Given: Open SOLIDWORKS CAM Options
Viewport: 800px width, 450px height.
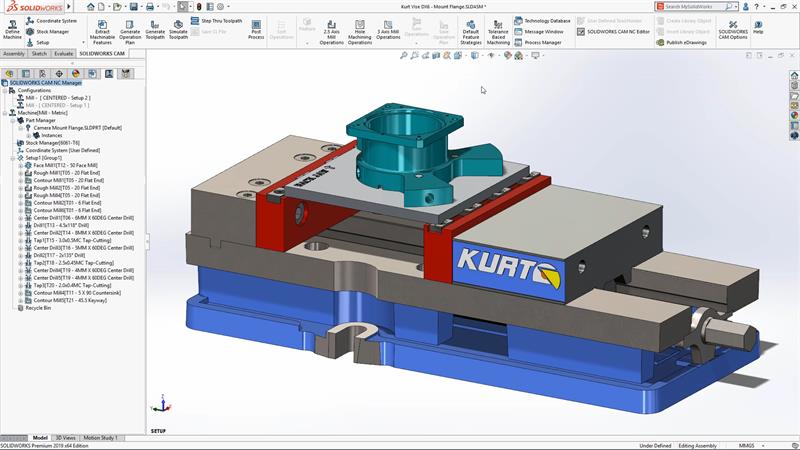Looking at the screenshot, I should tap(733, 30).
